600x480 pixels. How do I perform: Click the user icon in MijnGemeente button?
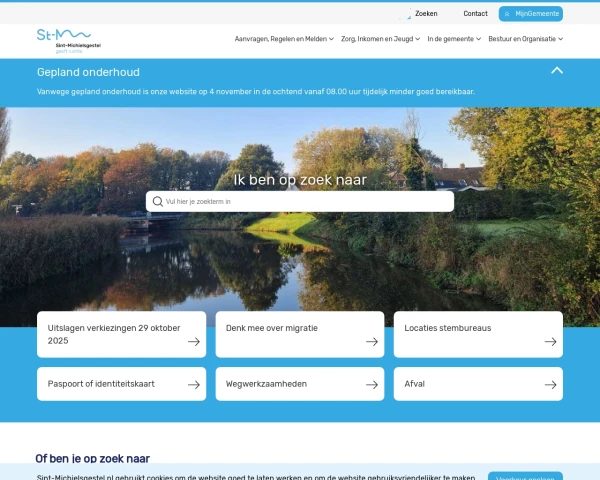(x=507, y=14)
